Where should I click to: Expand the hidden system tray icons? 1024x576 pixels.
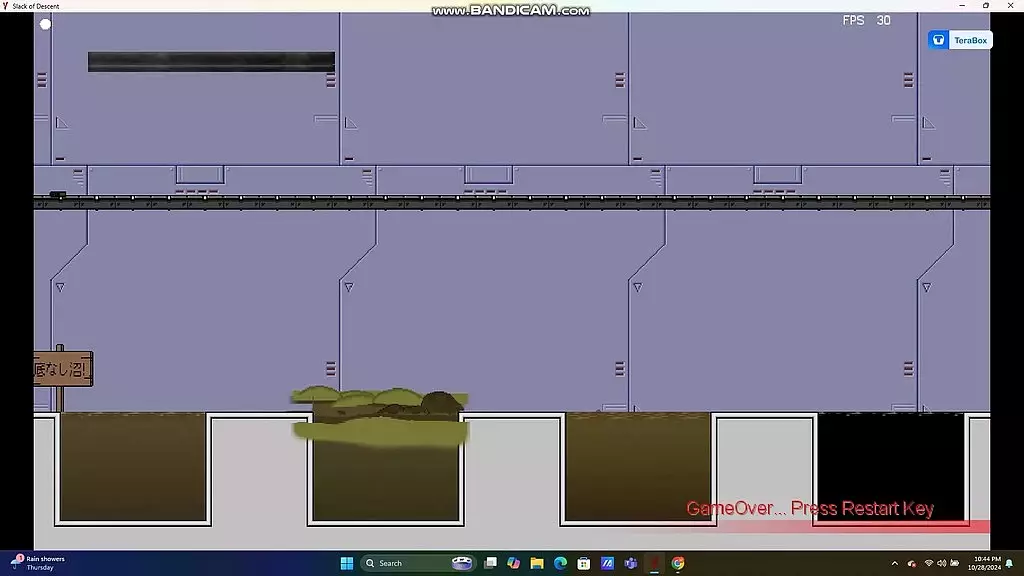click(896, 563)
